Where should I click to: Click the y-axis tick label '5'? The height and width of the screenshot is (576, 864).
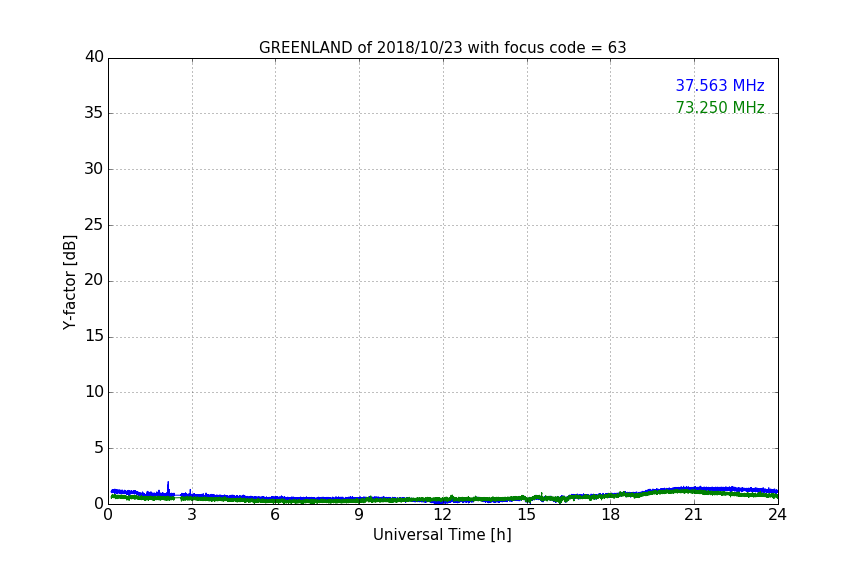(x=99, y=448)
